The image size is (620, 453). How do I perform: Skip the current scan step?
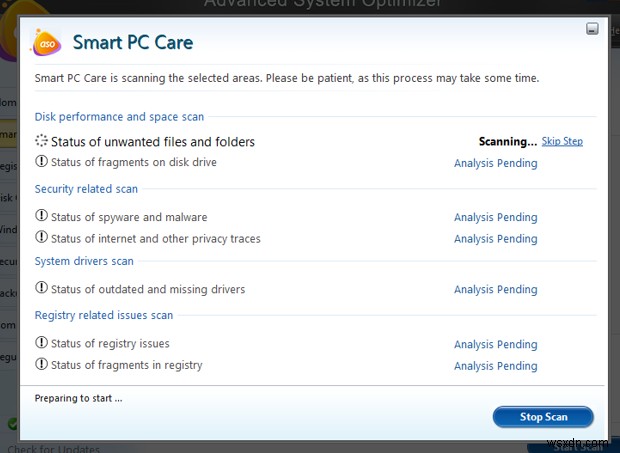562,142
